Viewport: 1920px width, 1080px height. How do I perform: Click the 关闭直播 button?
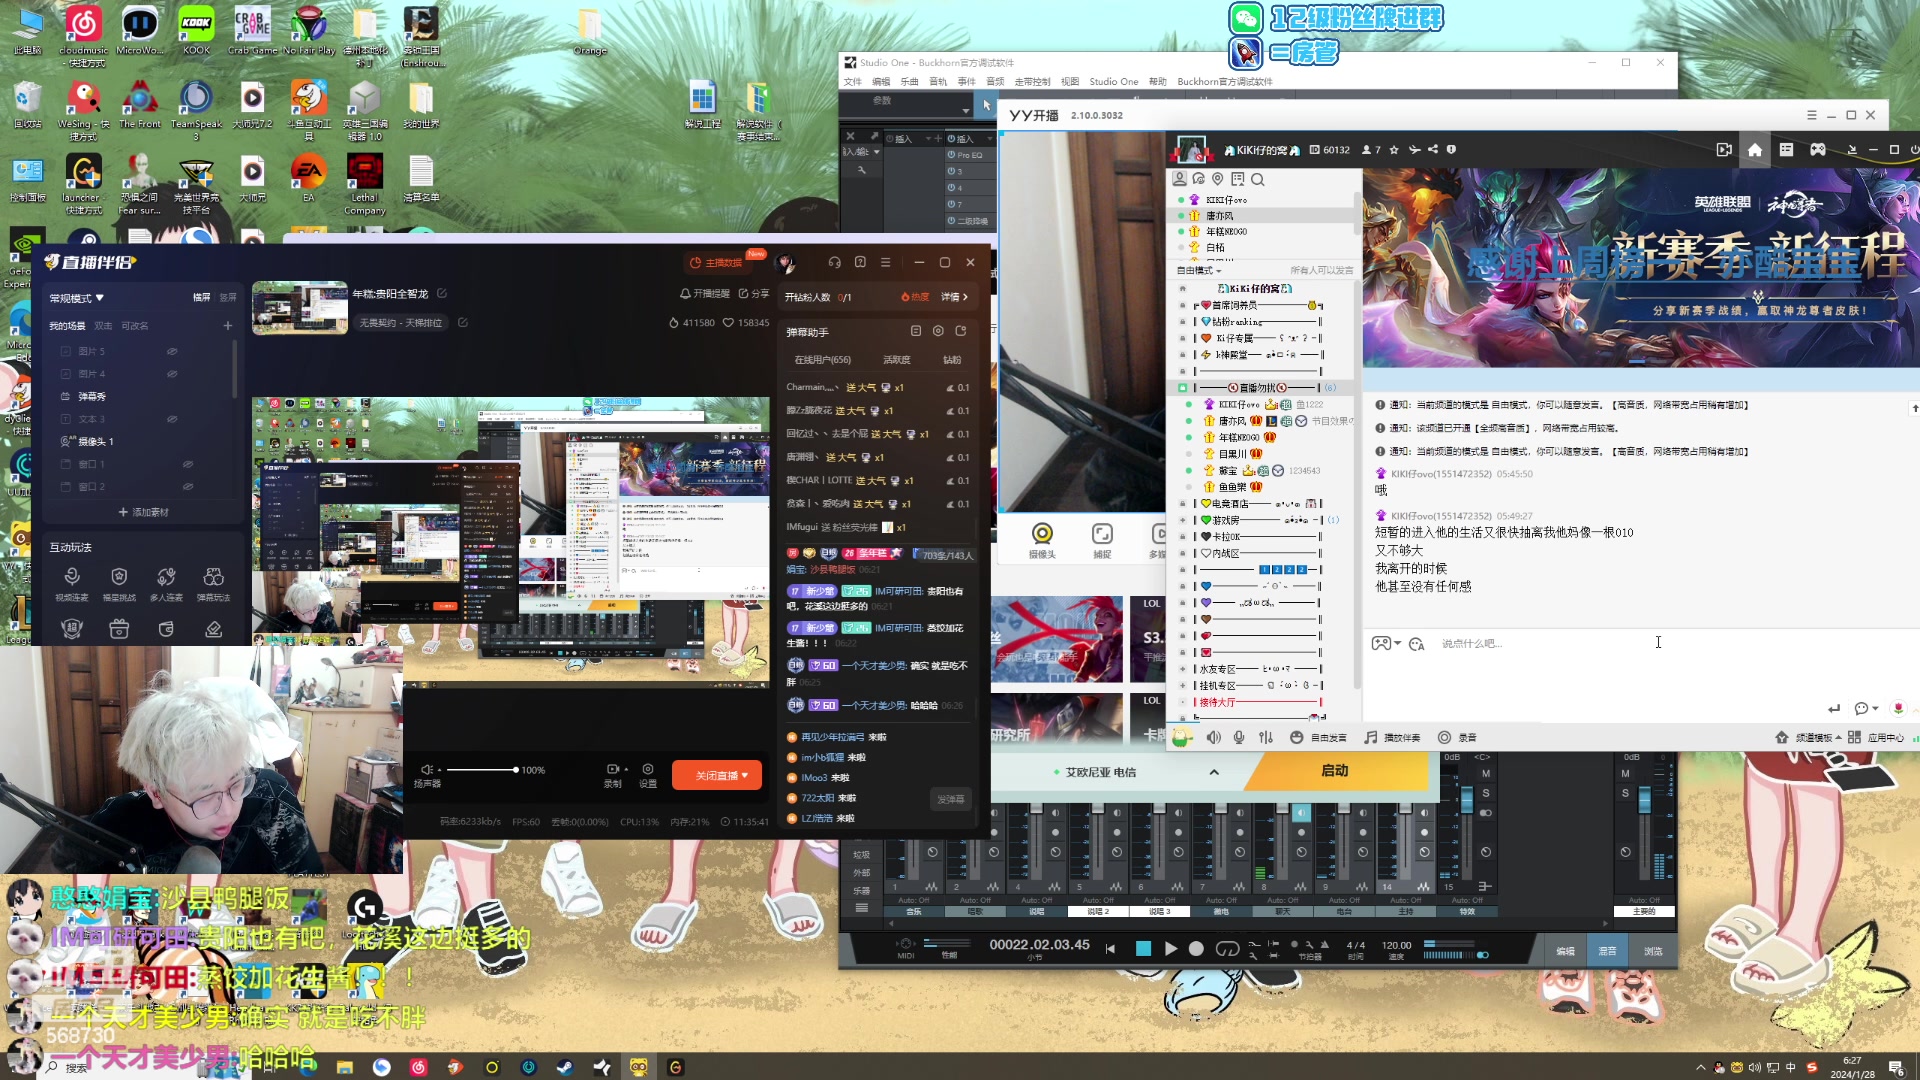coord(717,775)
